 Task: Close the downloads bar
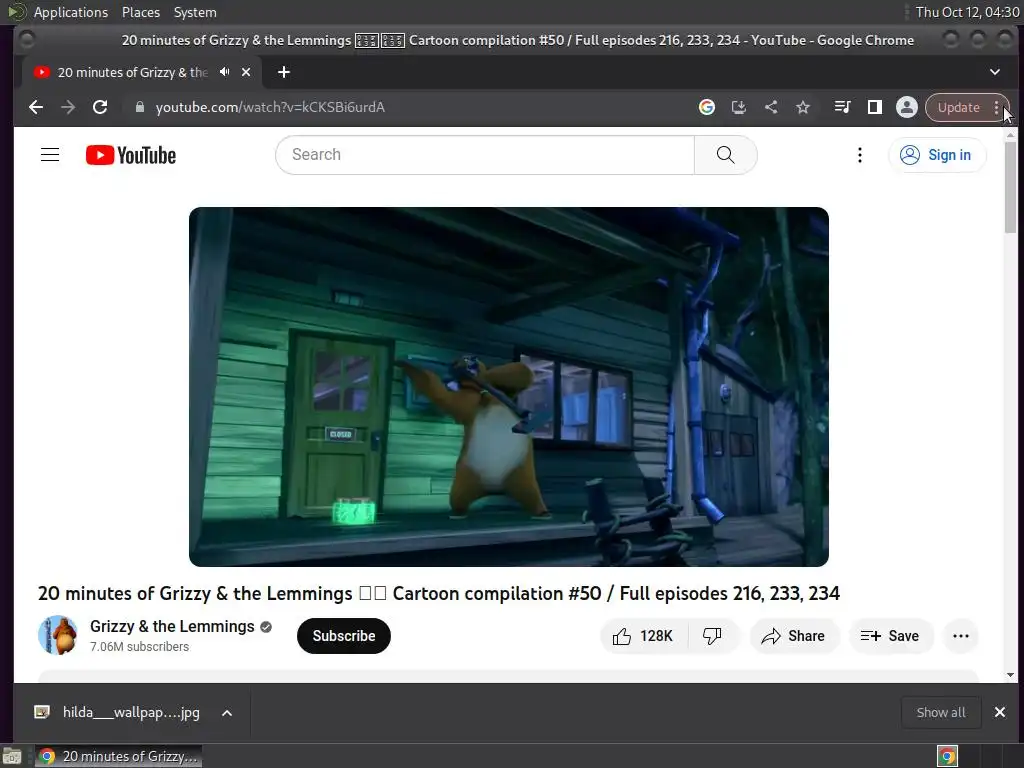click(x=1000, y=712)
